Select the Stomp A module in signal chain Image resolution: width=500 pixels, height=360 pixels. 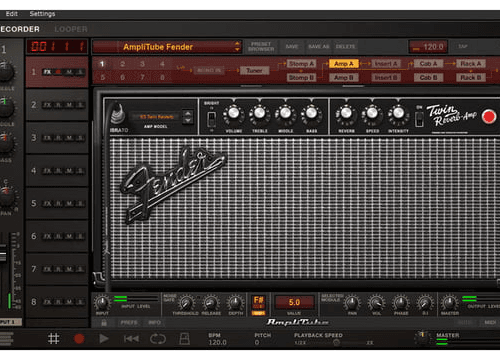pos(301,64)
